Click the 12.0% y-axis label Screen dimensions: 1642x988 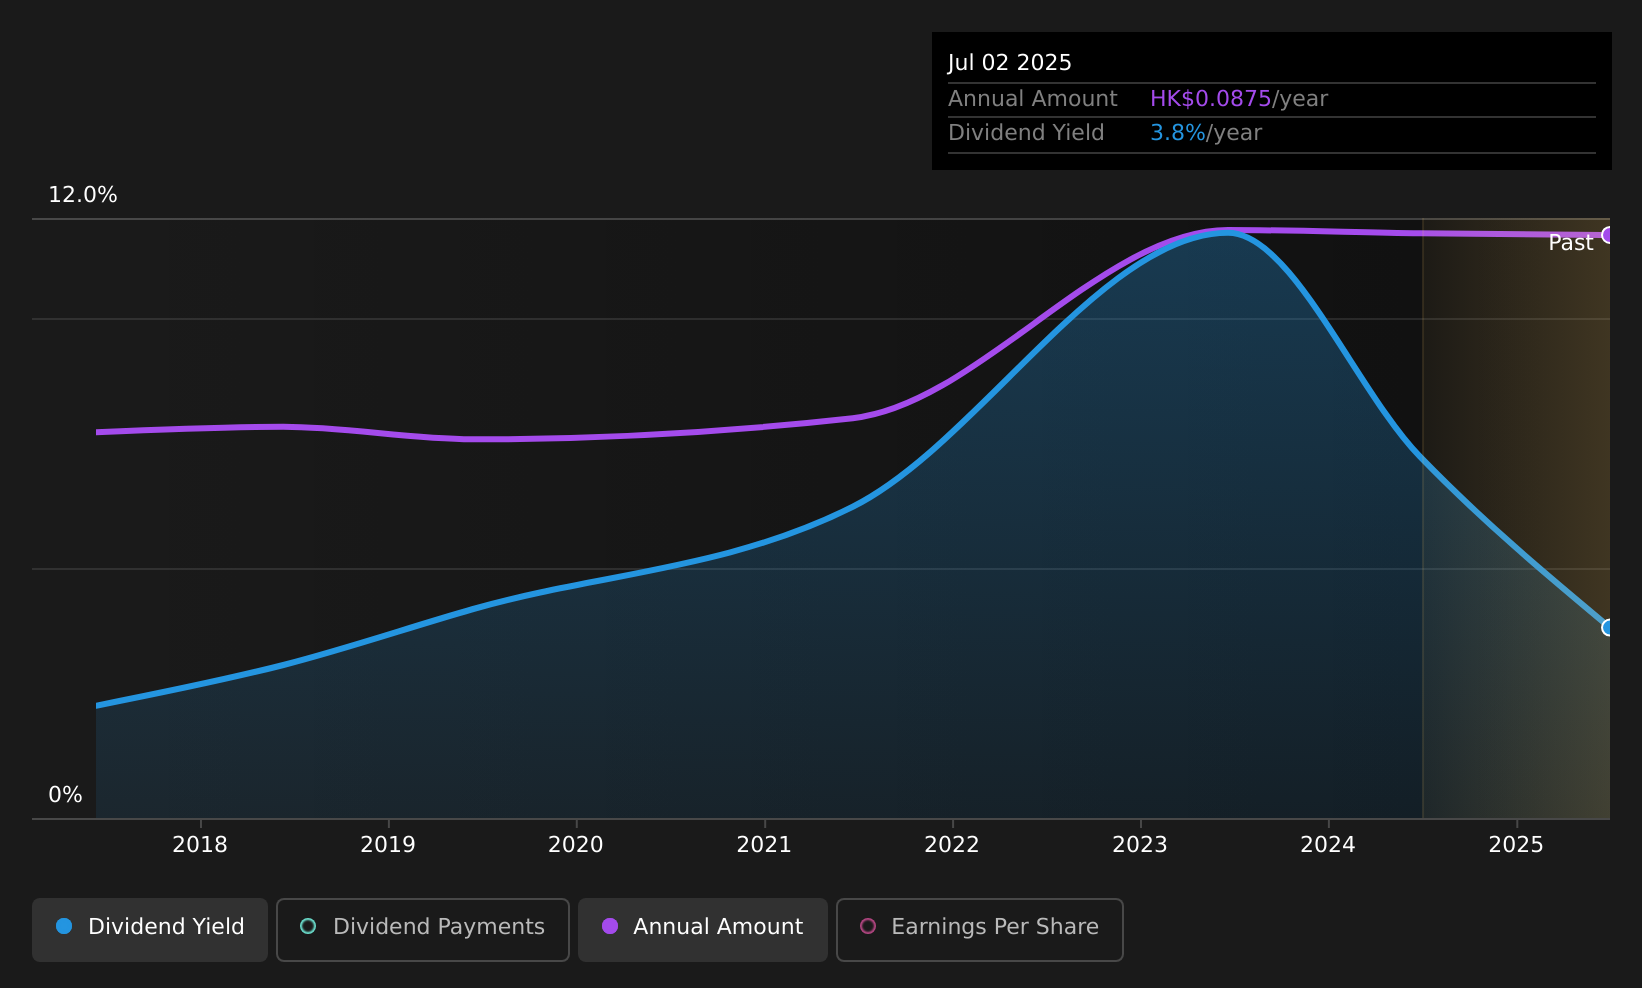(83, 195)
